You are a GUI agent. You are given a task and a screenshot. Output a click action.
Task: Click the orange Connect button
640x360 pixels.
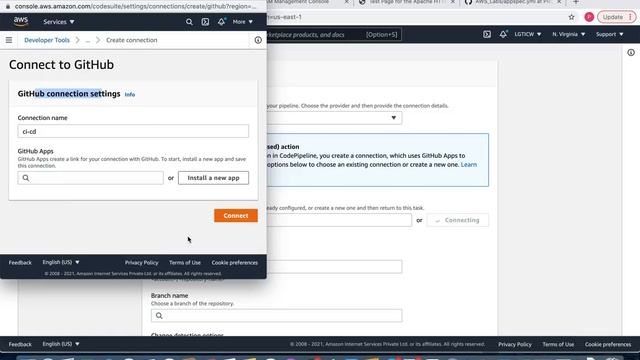click(236, 216)
